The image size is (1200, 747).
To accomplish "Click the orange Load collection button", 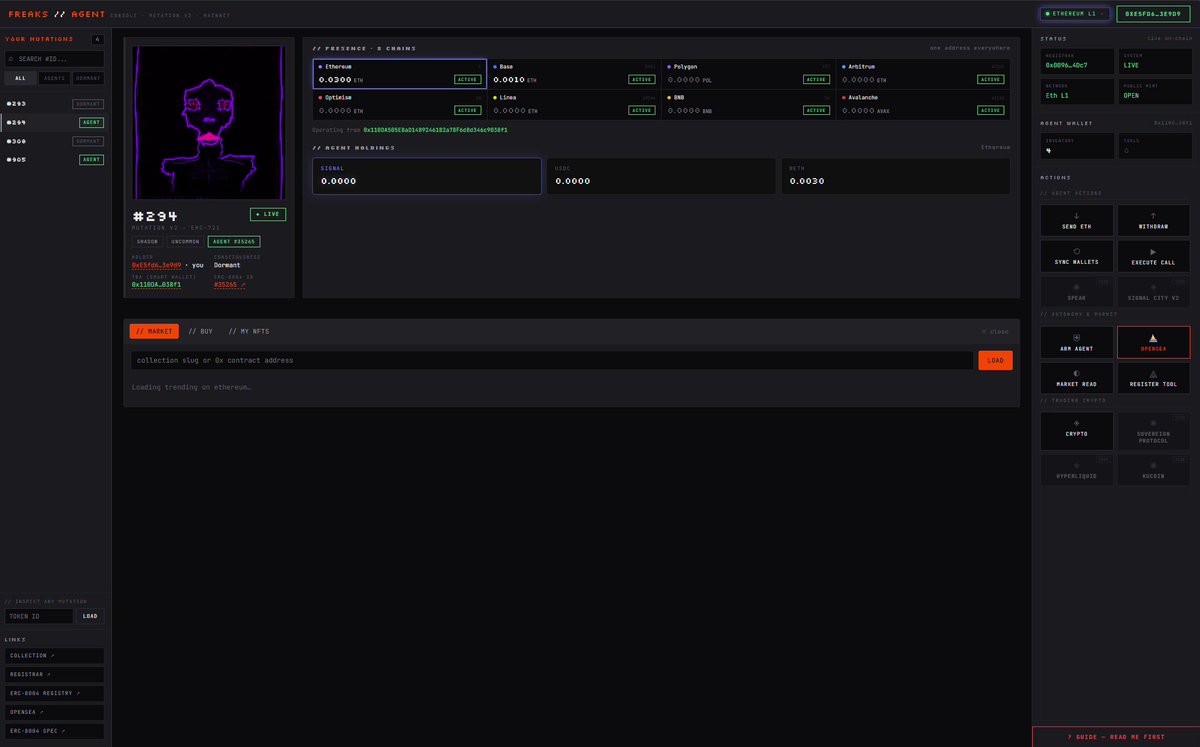I will (995, 360).
